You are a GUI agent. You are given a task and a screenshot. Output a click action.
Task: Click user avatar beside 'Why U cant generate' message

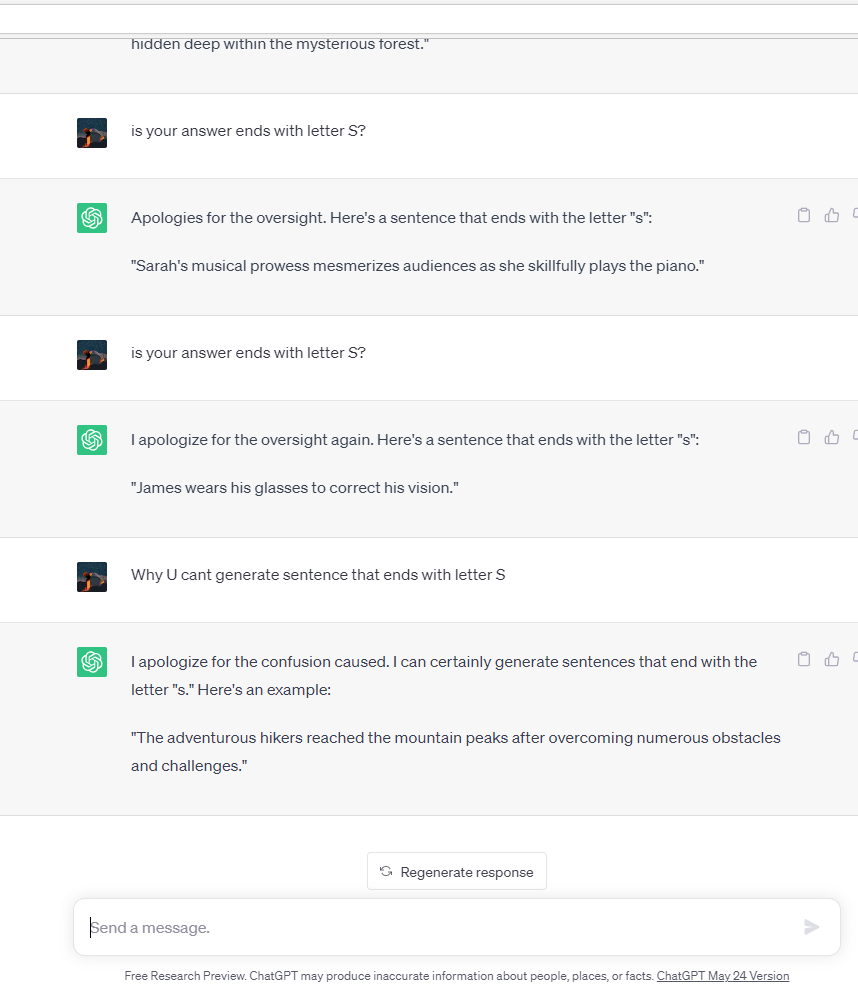coord(92,577)
